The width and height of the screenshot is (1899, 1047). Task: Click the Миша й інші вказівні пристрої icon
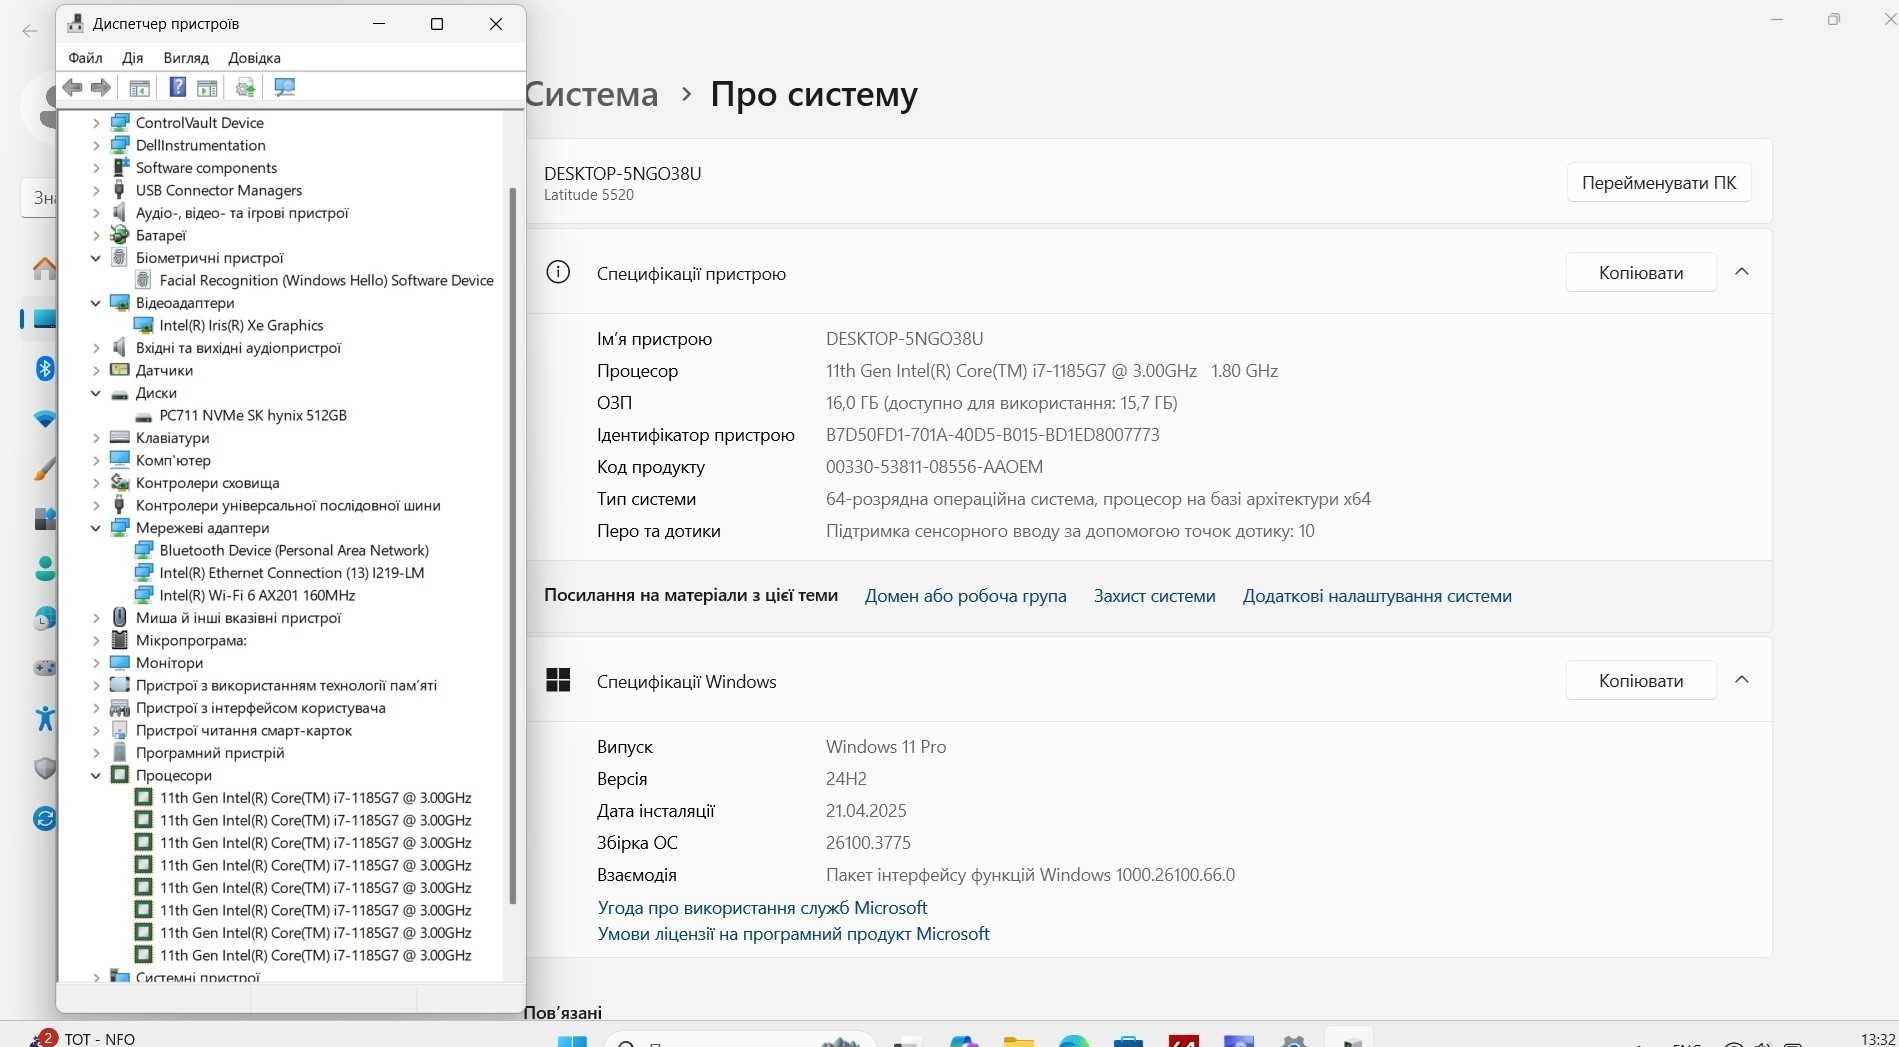coord(120,618)
